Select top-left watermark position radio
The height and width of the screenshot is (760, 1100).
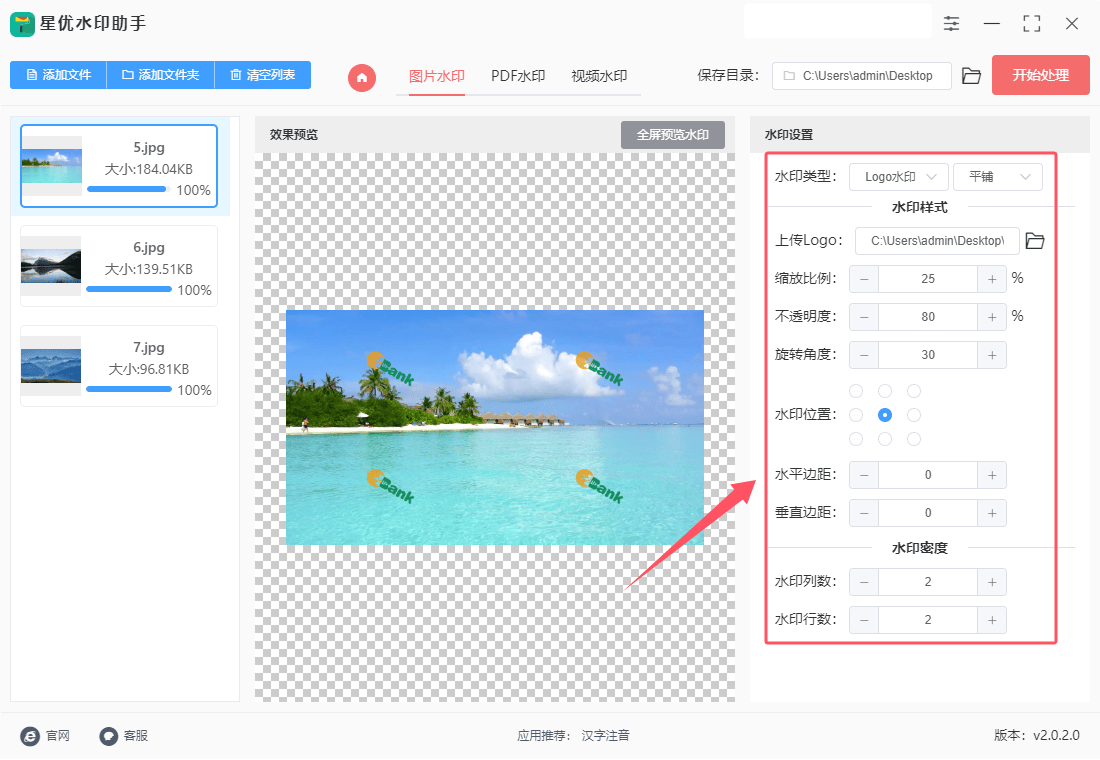click(x=856, y=391)
